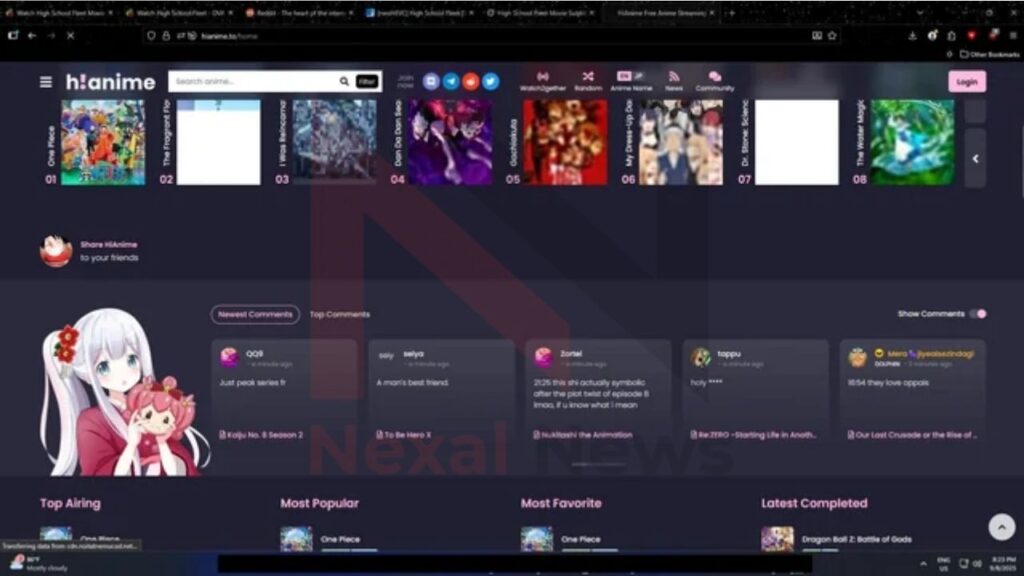Screen dimensions: 1024x576
Task: Open the Telegram icon
Action: [452, 80]
